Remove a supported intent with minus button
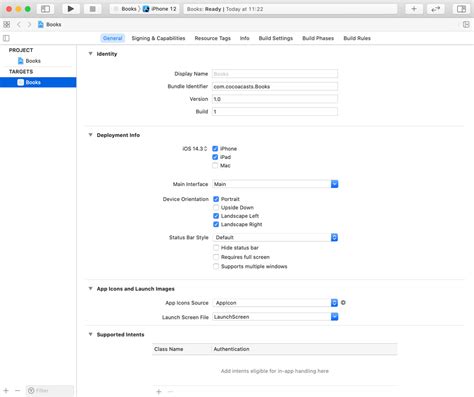This screenshot has width=474, height=397. [x=170, y=392]
